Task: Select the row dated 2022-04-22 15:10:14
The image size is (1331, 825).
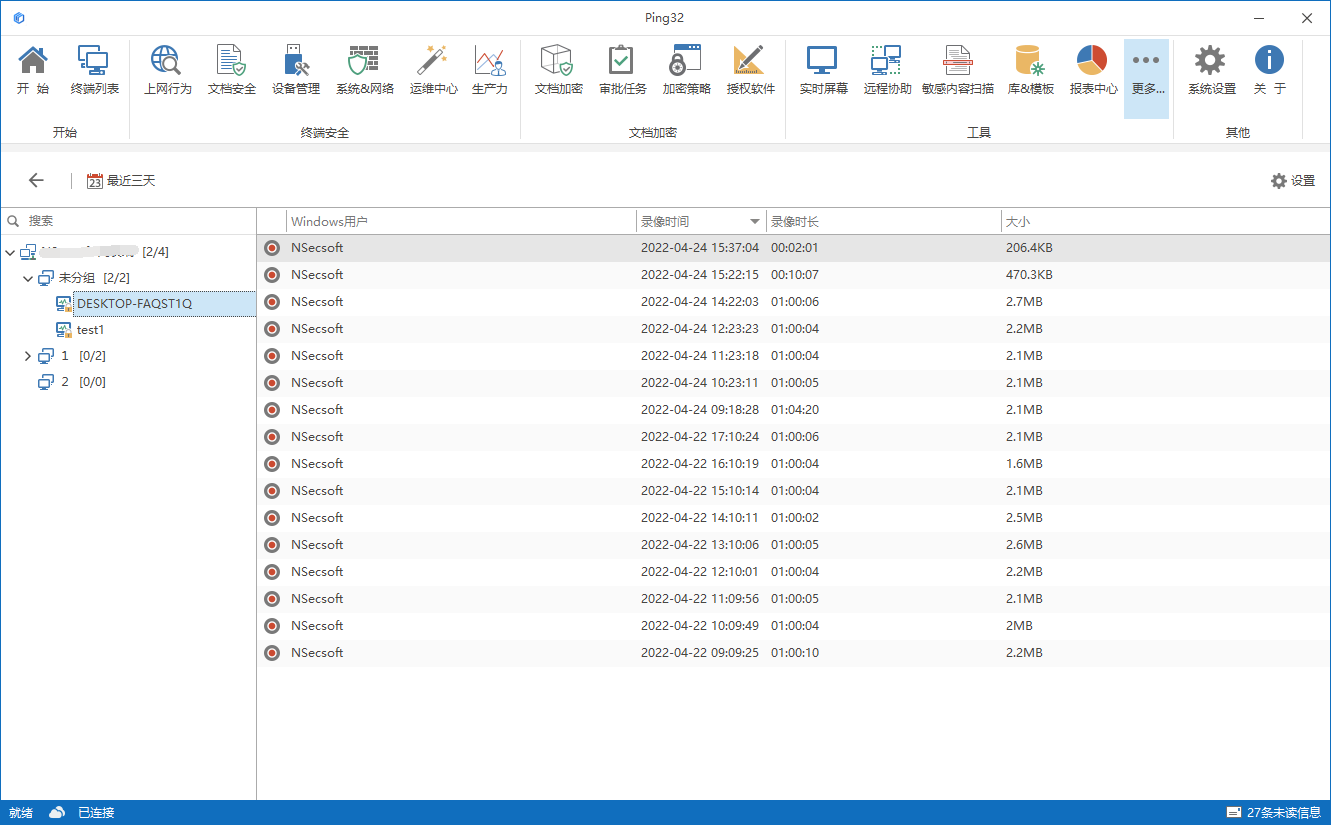Action: coord(794,491)
